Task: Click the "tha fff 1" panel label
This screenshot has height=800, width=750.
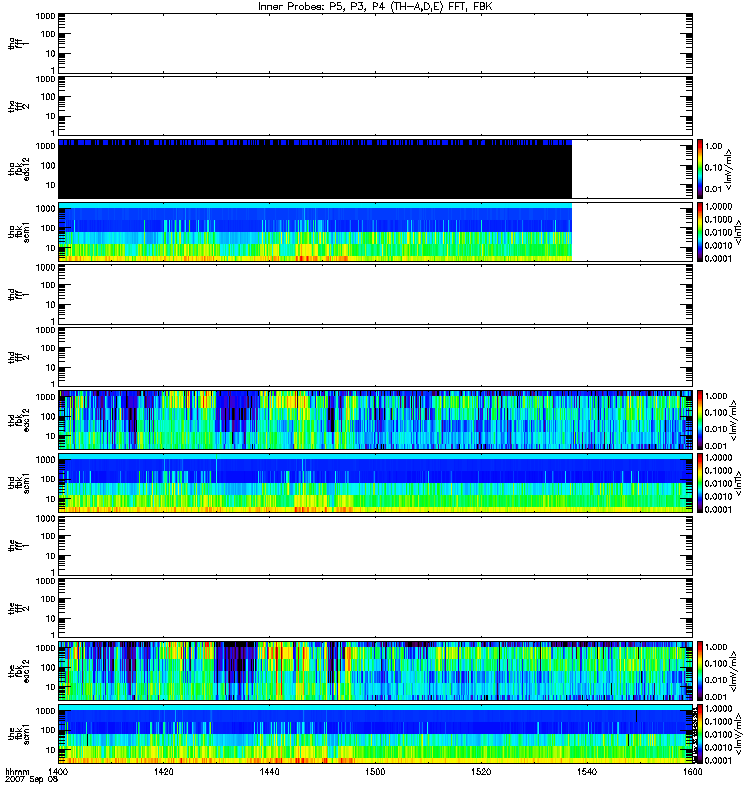Action: [19, 43]
